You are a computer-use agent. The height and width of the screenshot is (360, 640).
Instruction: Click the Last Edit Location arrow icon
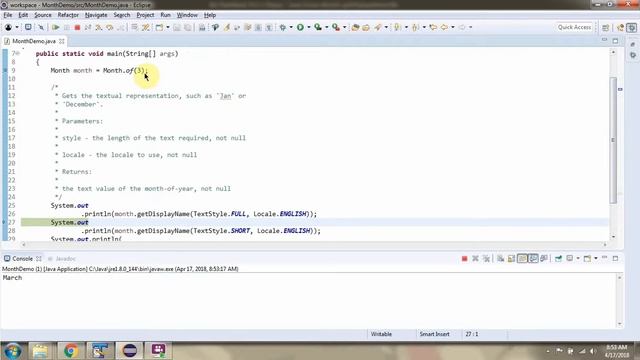click(x=433, y=27)
